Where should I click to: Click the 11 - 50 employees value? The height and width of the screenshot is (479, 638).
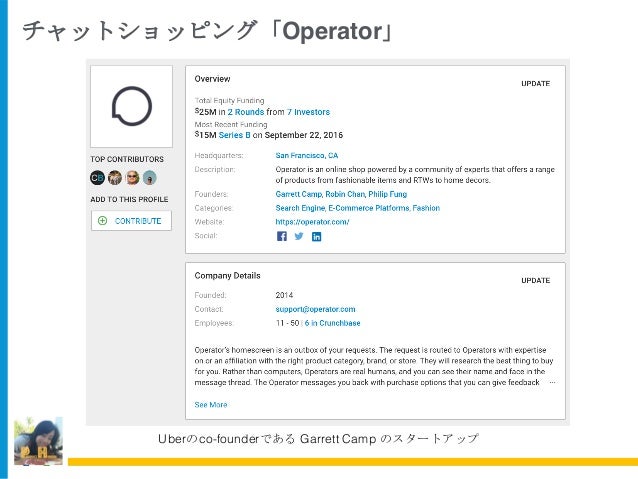click(287, 323)
